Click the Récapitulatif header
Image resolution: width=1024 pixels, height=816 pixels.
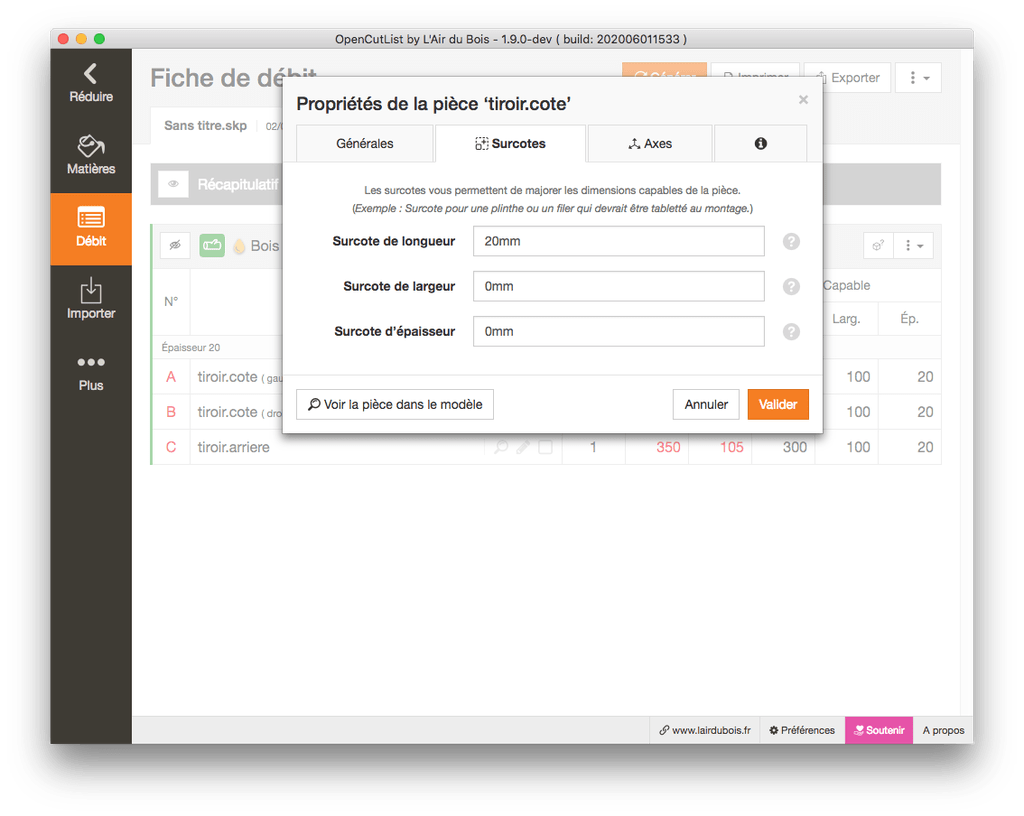click(x=238, y=184)
